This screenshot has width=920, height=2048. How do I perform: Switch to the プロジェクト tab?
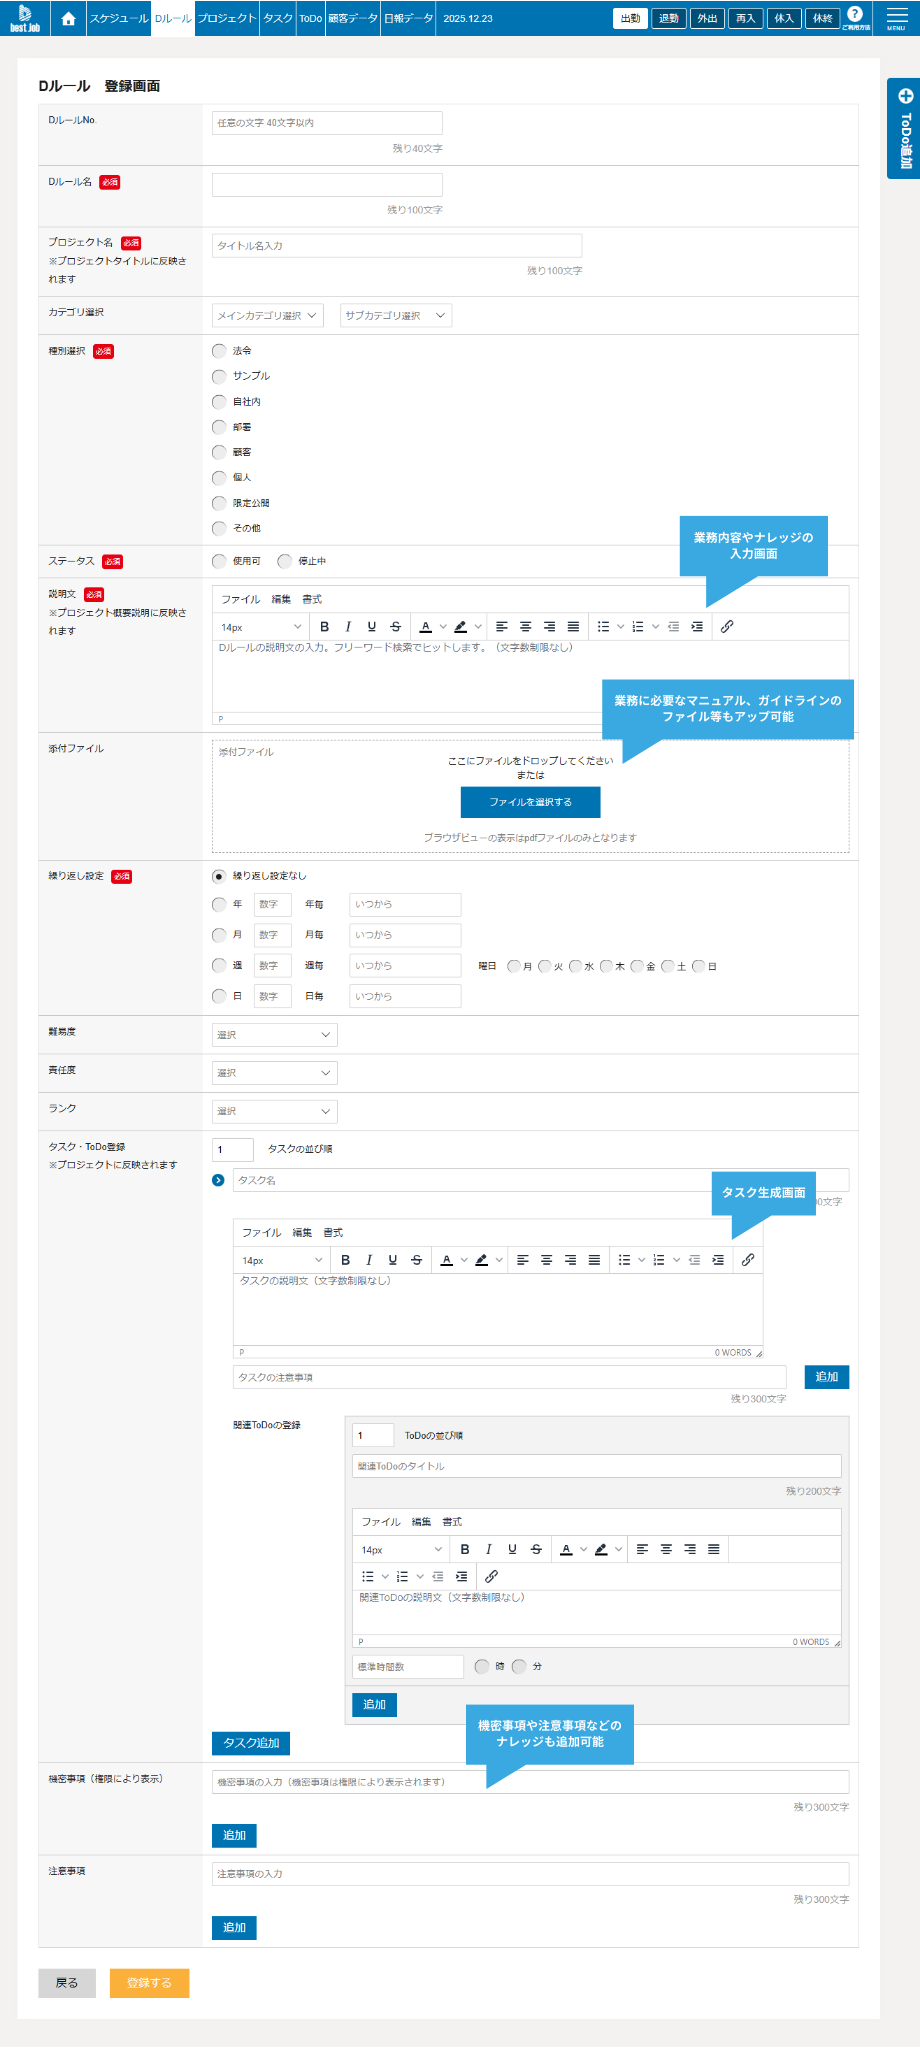point(227,19)
